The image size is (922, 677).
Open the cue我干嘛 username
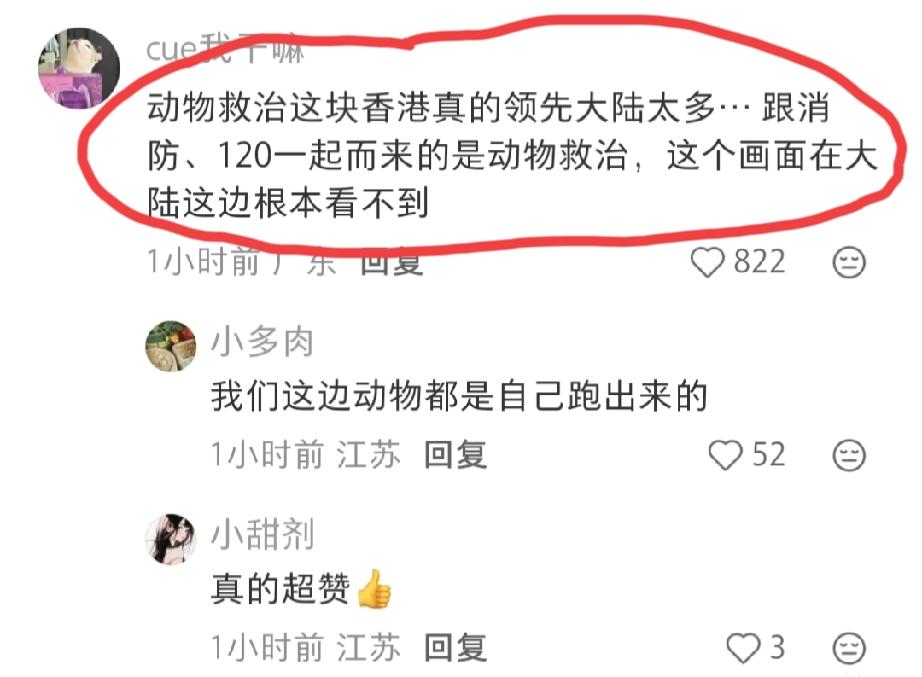coord(225,48)
